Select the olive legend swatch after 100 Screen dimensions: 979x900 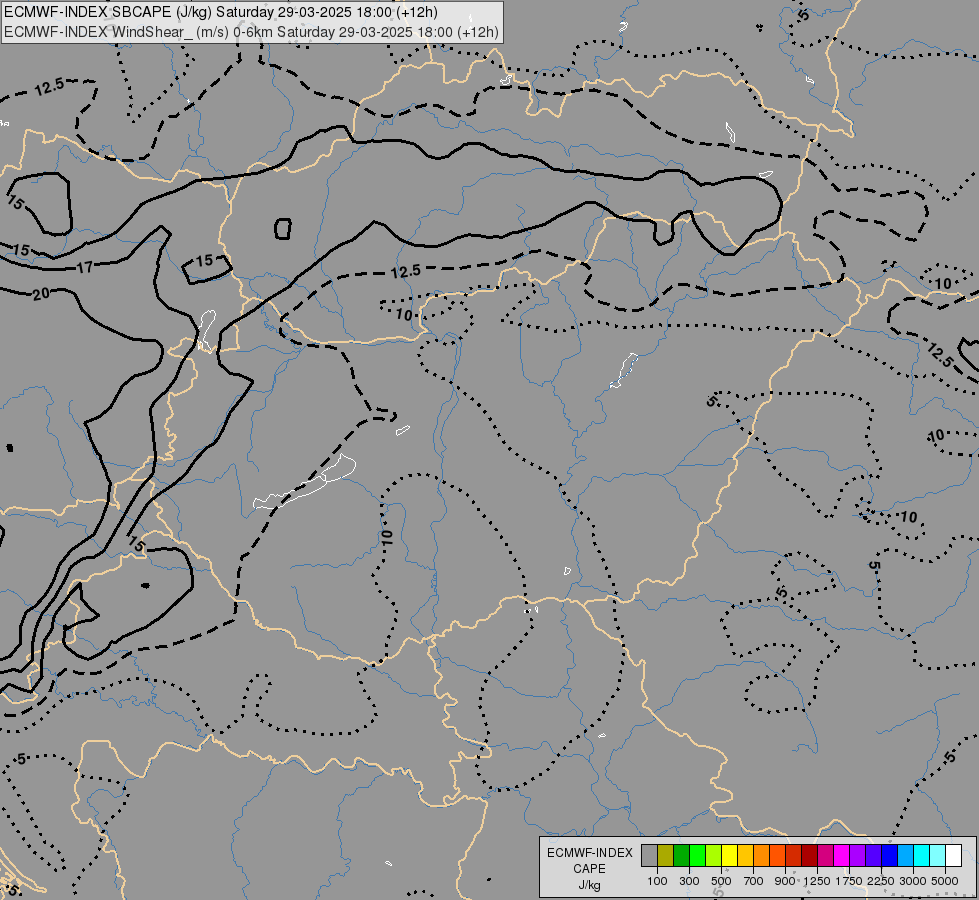pos(665,855)
